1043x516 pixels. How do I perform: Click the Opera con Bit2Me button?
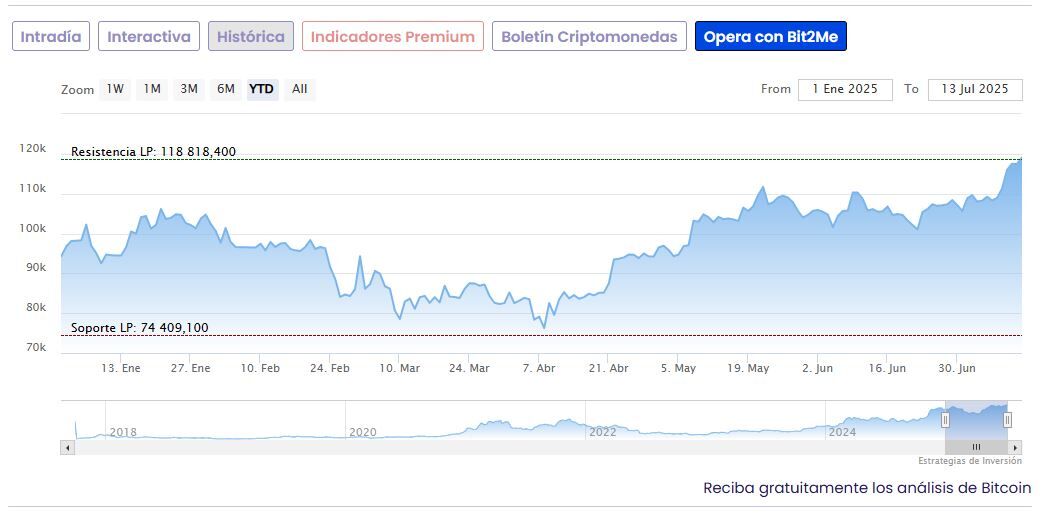click(771, 37)
